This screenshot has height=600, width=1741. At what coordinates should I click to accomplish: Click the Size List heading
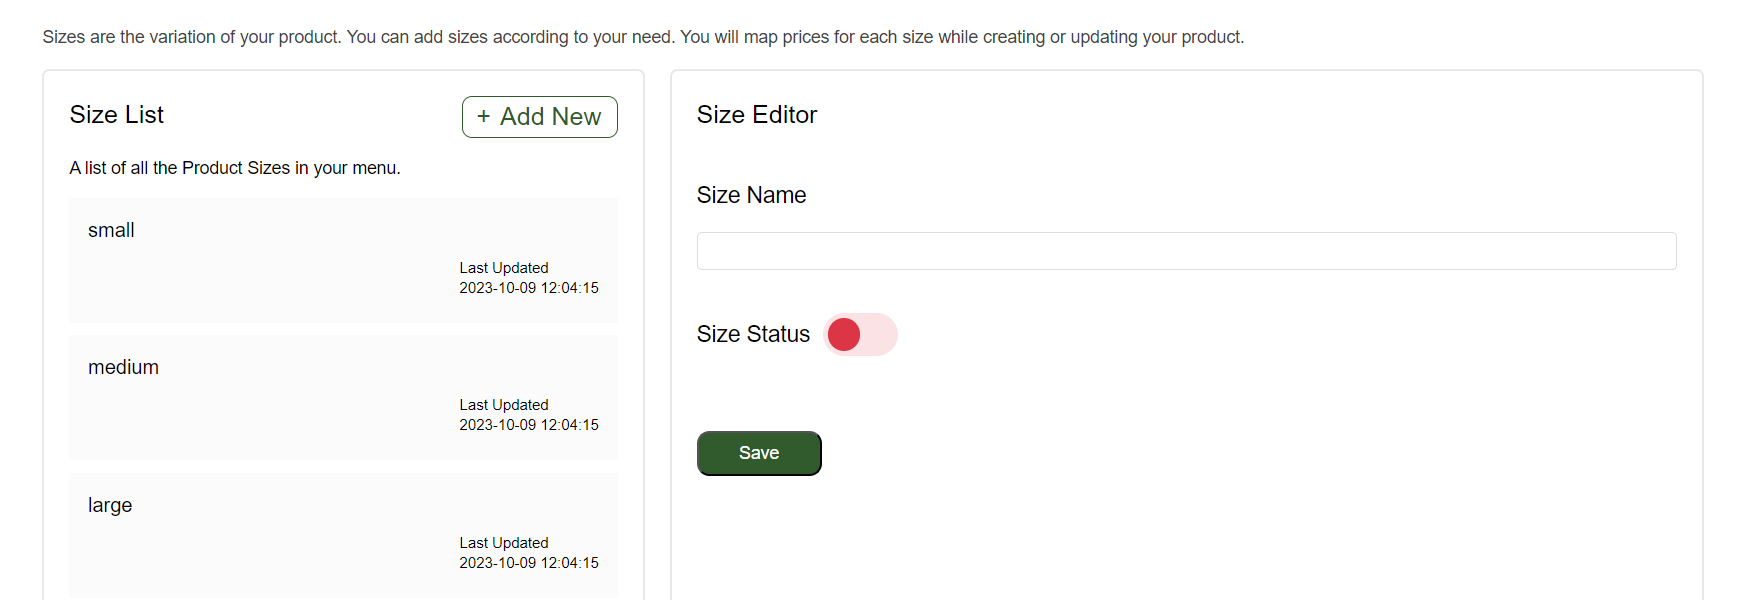[x=117, y=115]
